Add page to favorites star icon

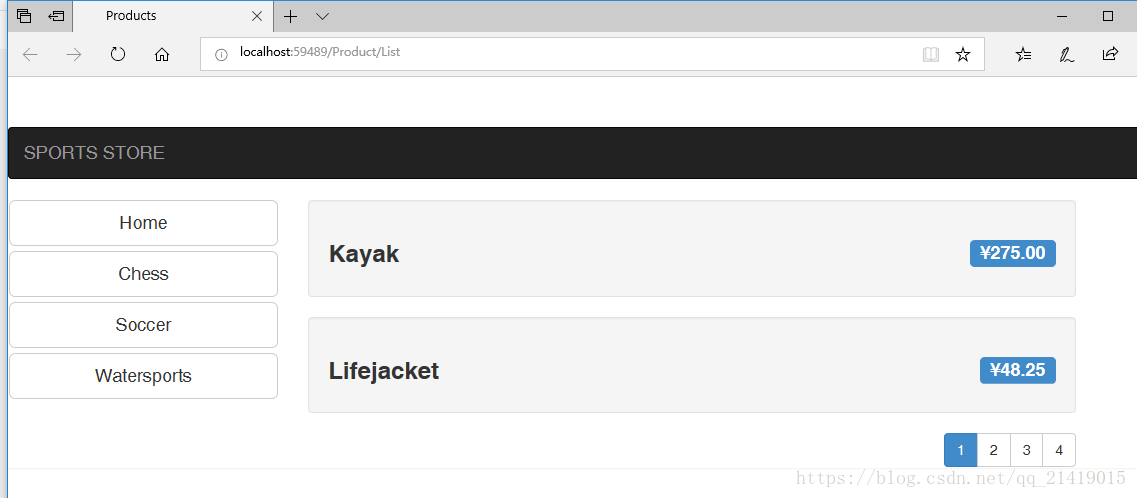[x=963, y=54]
